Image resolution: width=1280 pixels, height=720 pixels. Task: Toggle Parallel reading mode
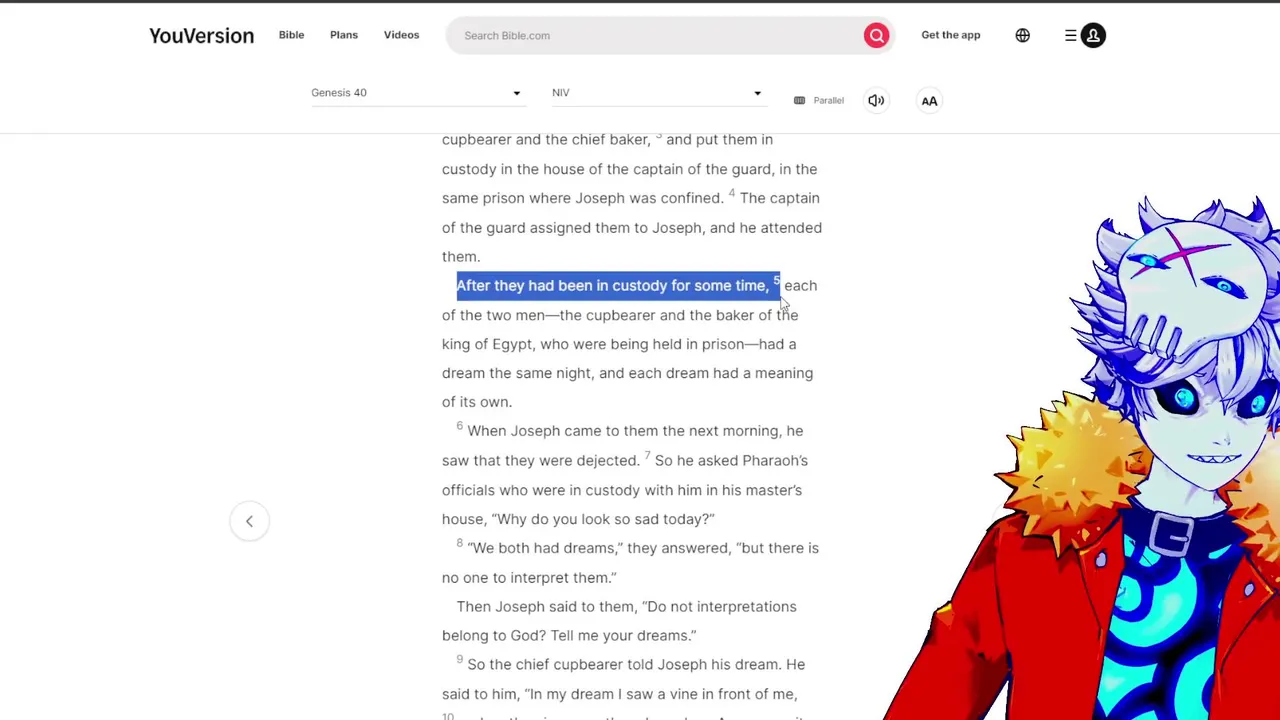(x=819, y=100)
